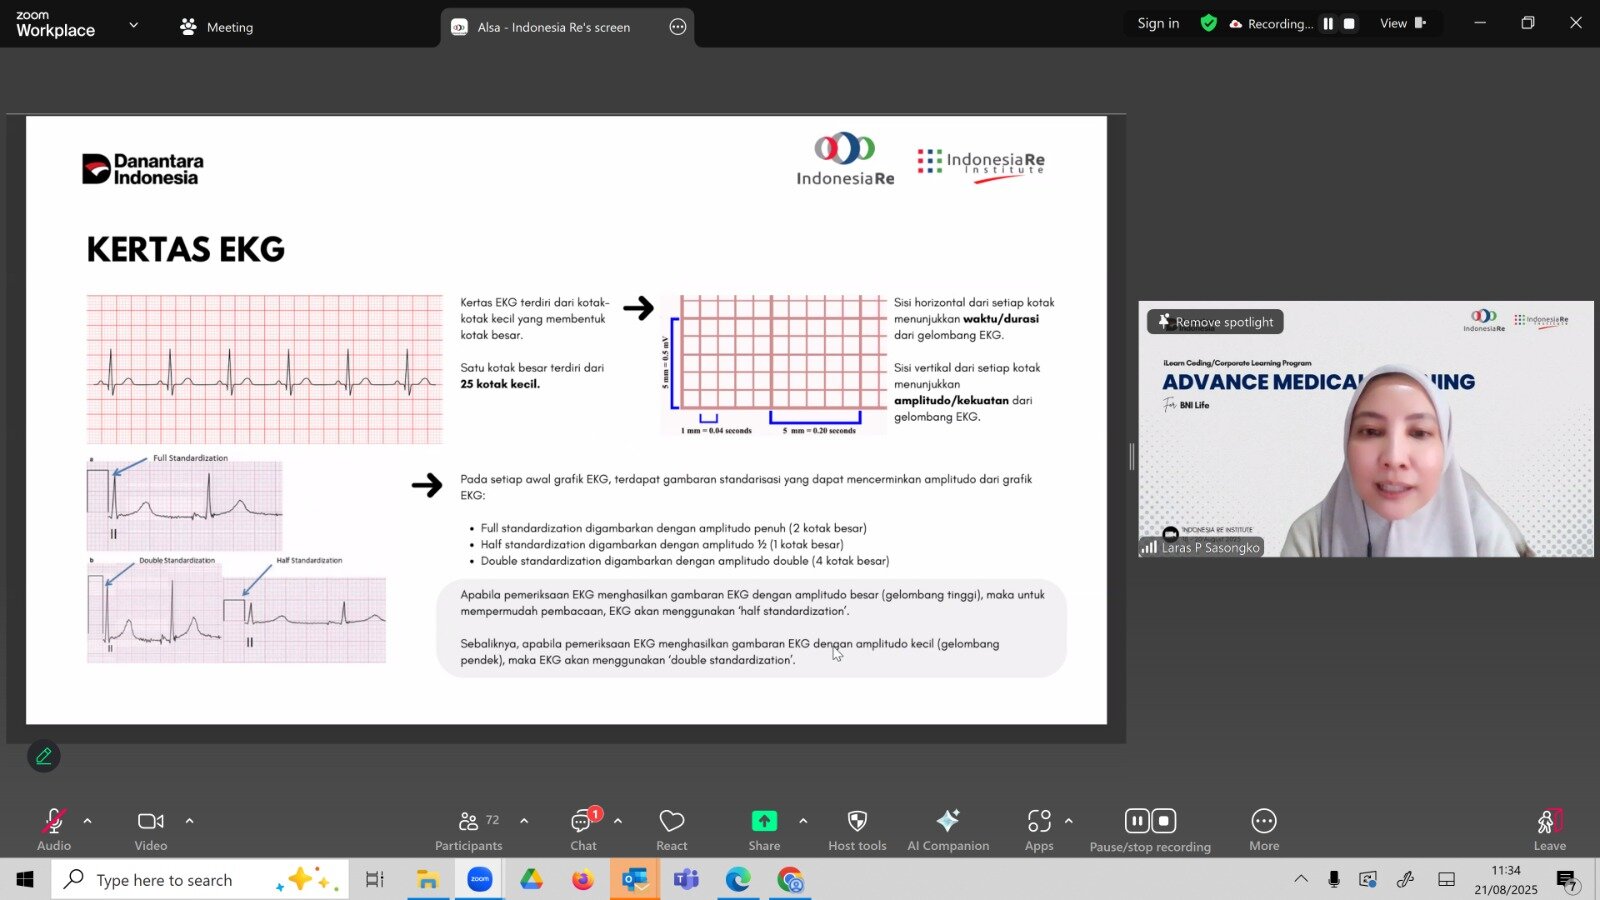Viewport: 1600px width, 900px height.
Task: Expand the video options arrow
Action: tap(189, 821)
